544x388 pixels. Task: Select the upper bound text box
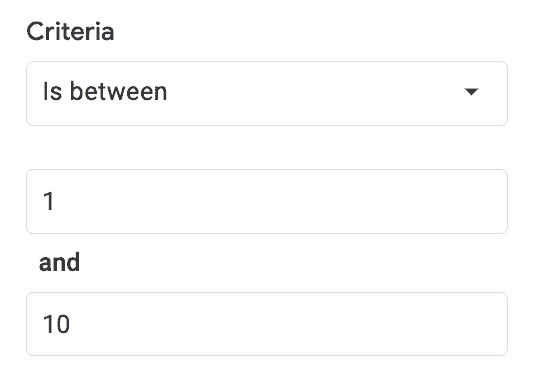(267, 324)
